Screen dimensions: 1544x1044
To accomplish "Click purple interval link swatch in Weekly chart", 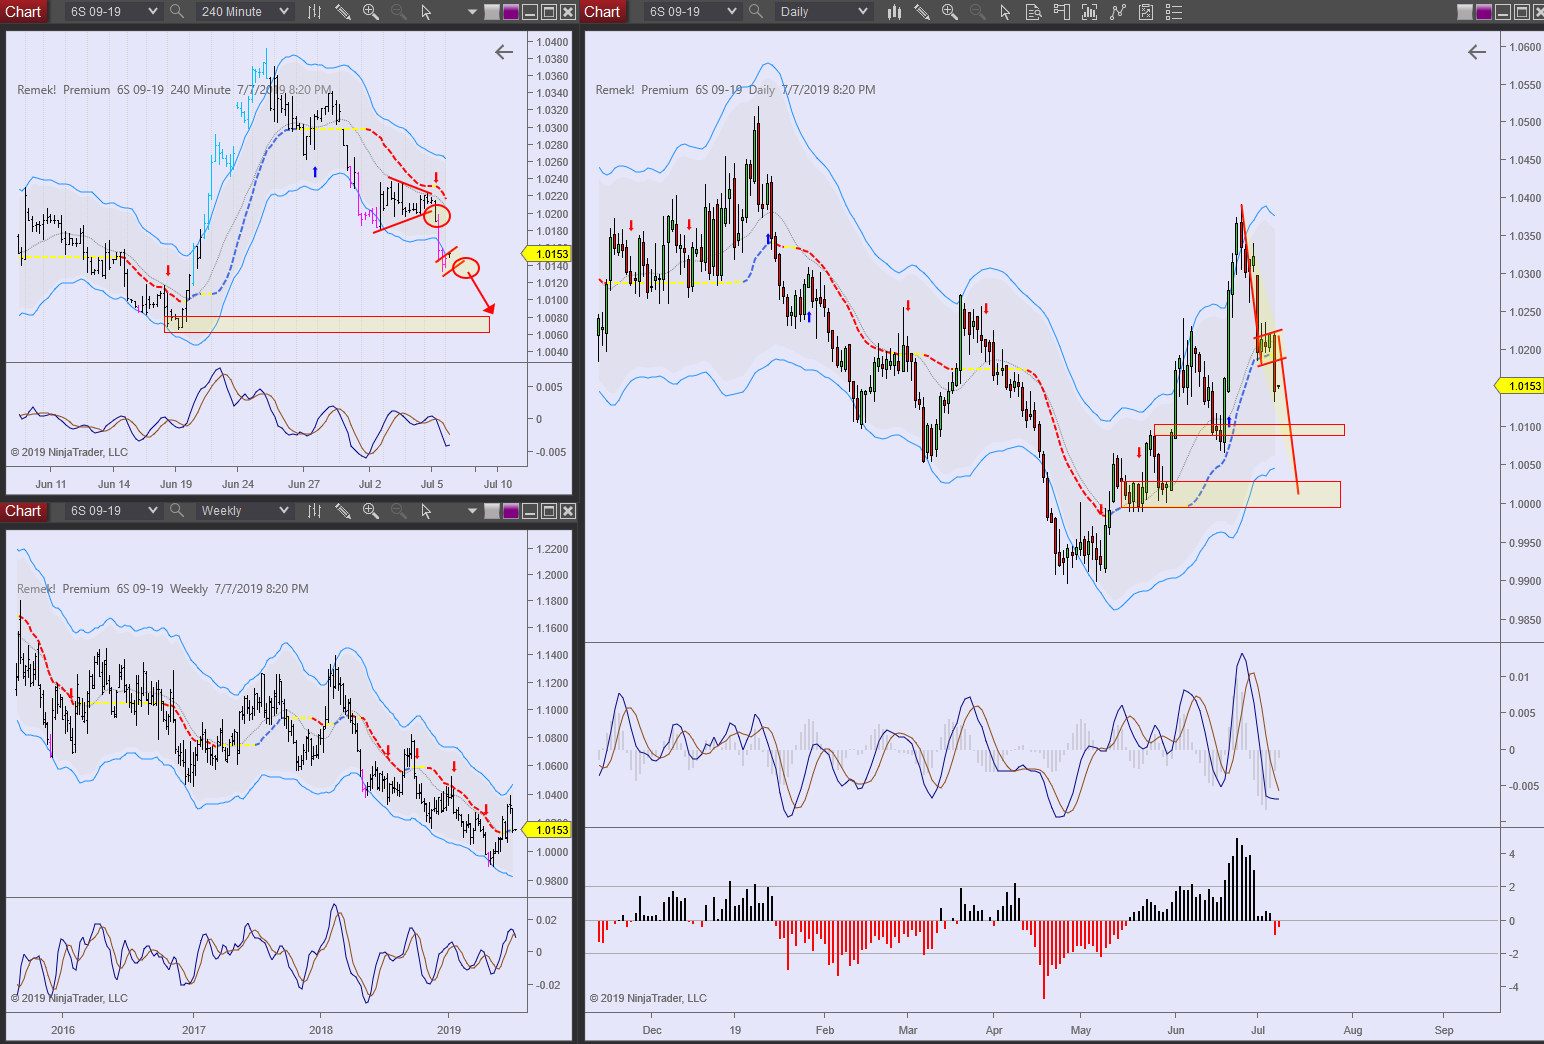I will click(511, 511).
